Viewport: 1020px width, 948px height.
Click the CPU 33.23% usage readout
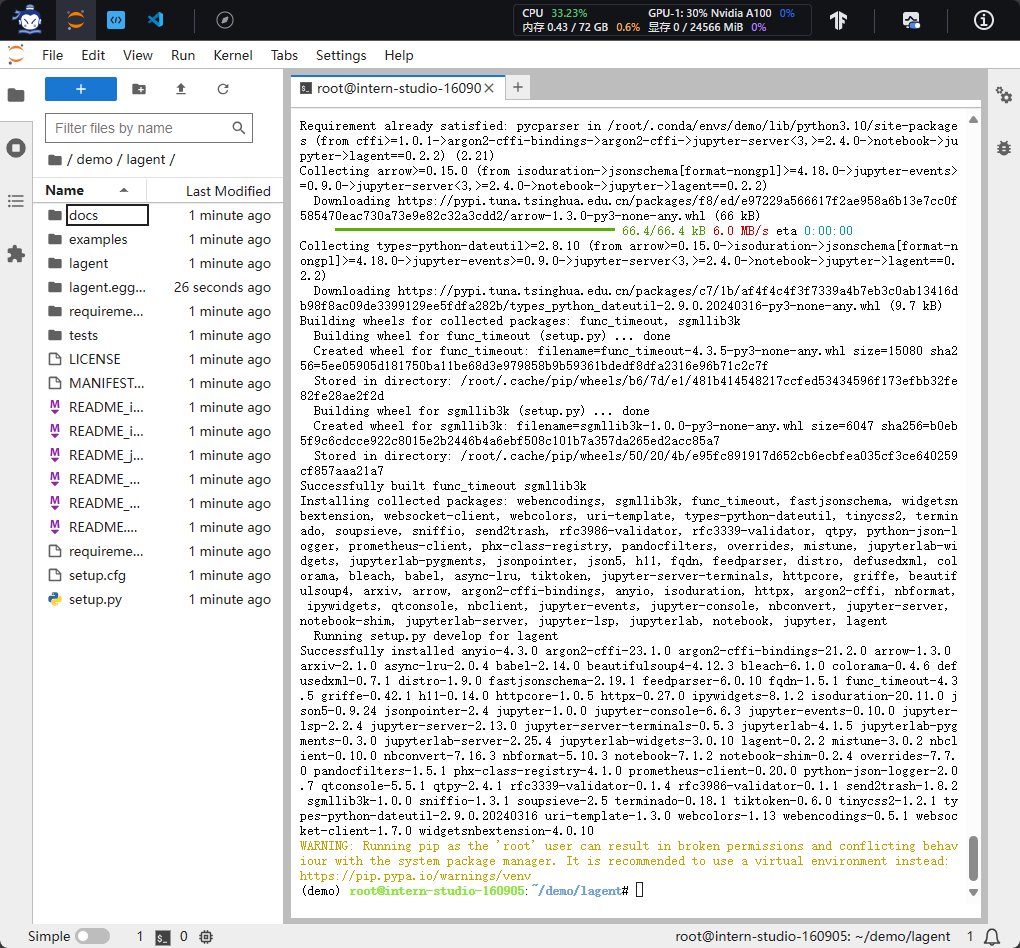click(554, 13)
